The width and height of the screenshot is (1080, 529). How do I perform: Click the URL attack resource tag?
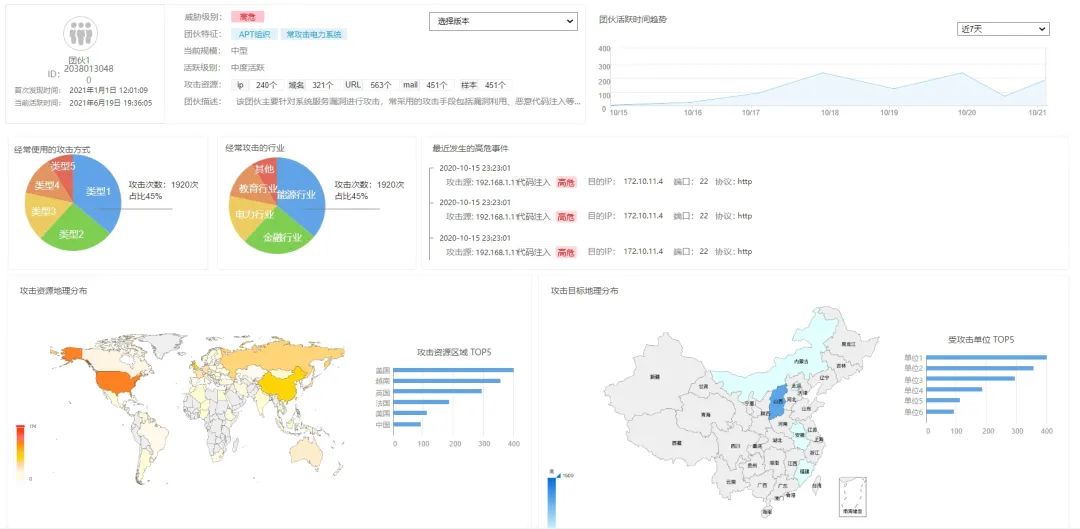(x=352, y=85)
